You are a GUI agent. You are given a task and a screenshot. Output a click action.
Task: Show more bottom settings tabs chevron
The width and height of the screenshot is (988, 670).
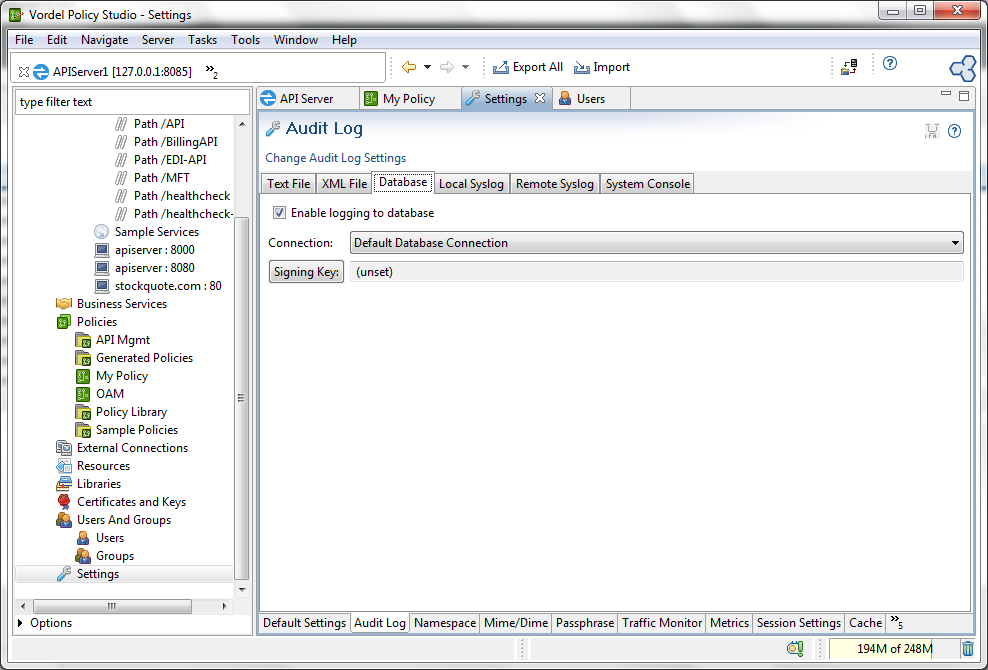[x=897, y=623]
